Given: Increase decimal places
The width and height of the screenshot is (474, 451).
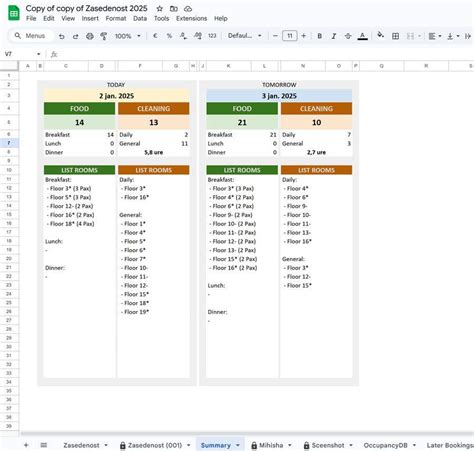Looking at the screenshot, I should [x=198, y=36].
